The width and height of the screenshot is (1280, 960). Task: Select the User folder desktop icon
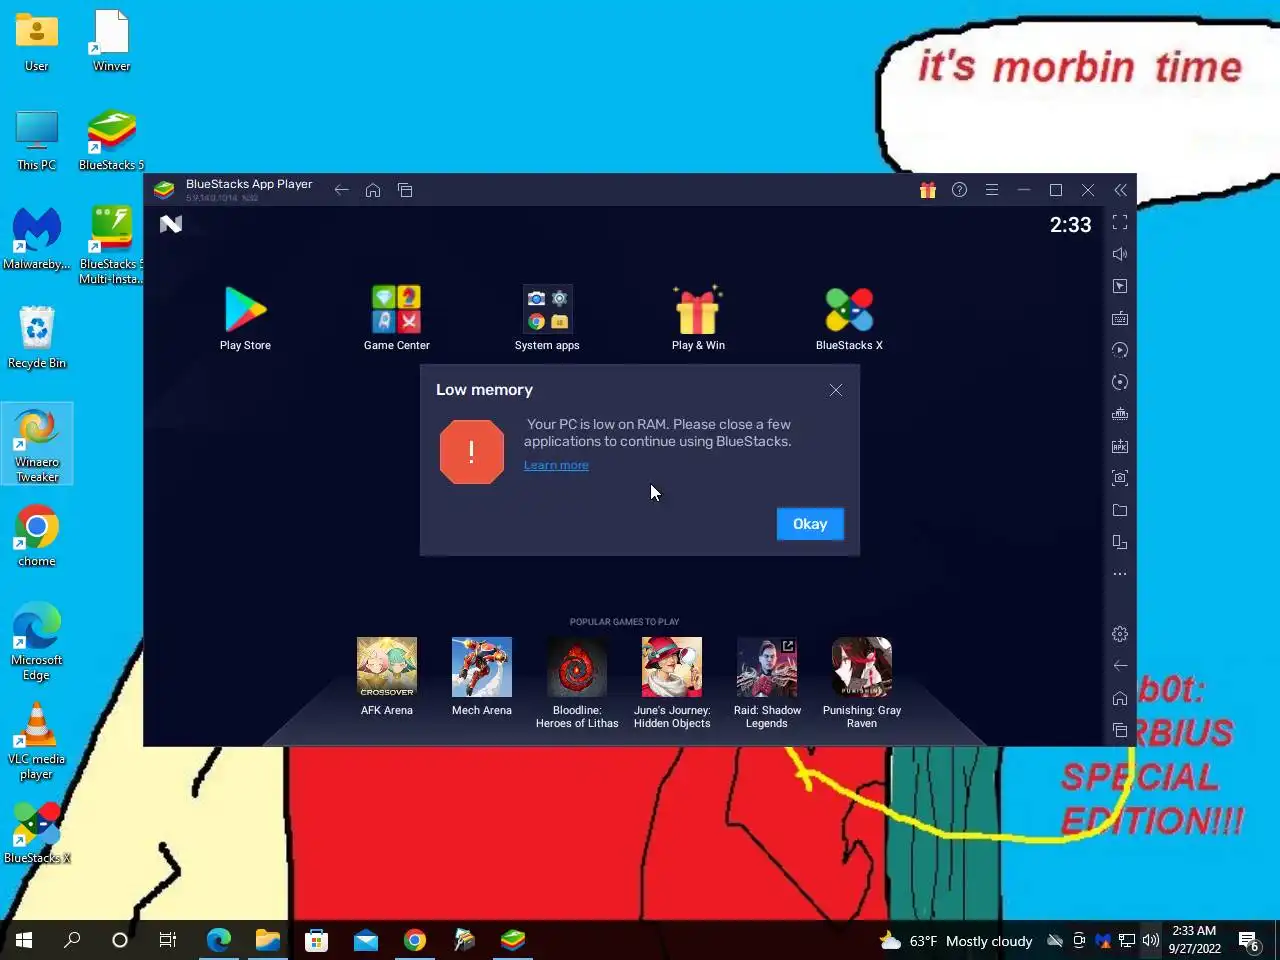37,41
